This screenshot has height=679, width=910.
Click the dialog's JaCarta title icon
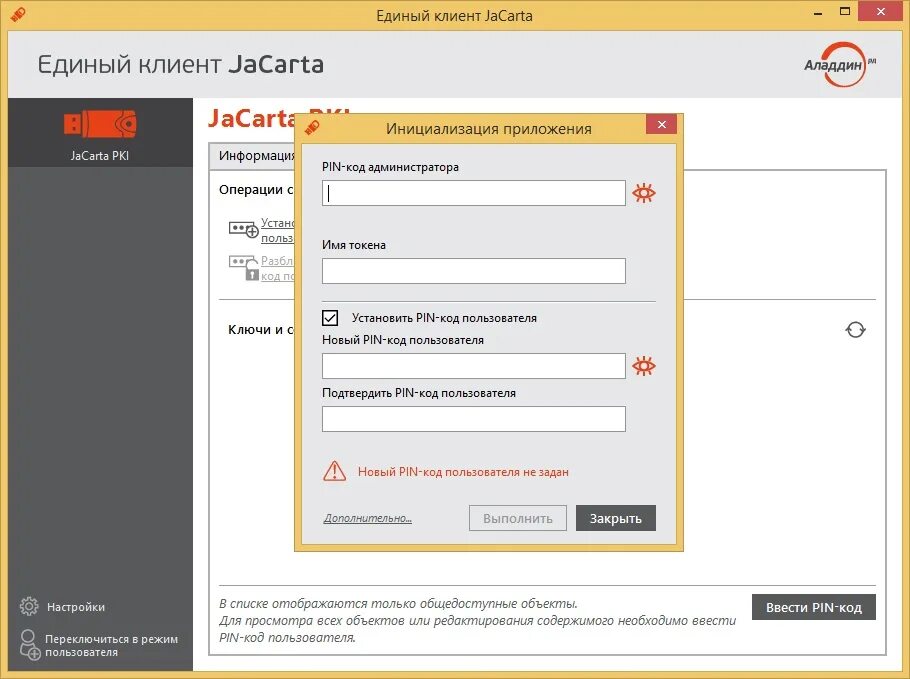pyautogui.click(x=312, y=127)
